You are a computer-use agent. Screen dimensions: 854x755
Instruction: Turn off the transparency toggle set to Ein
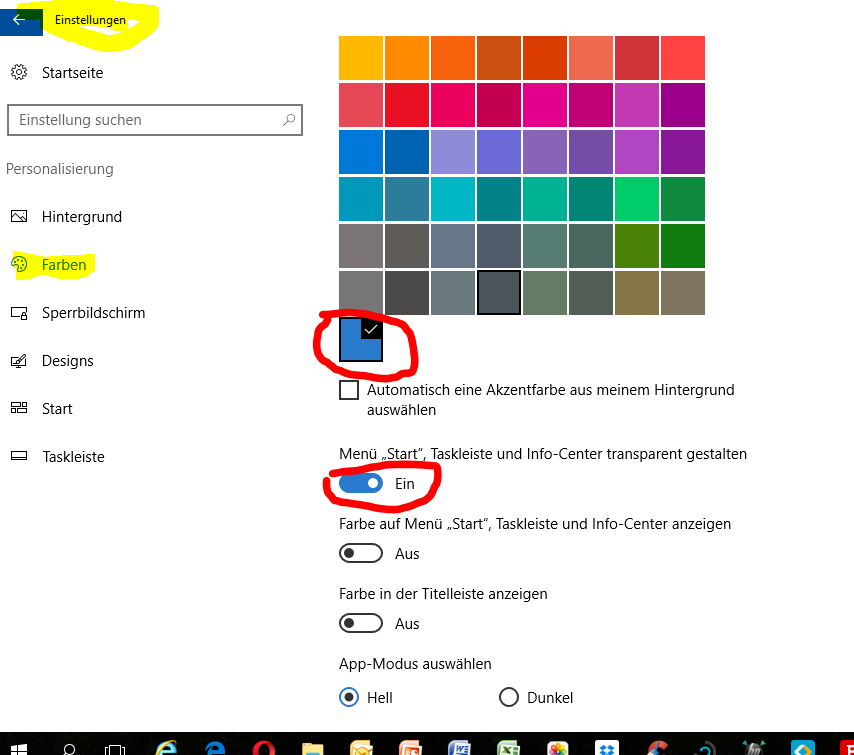click(361, 483)
